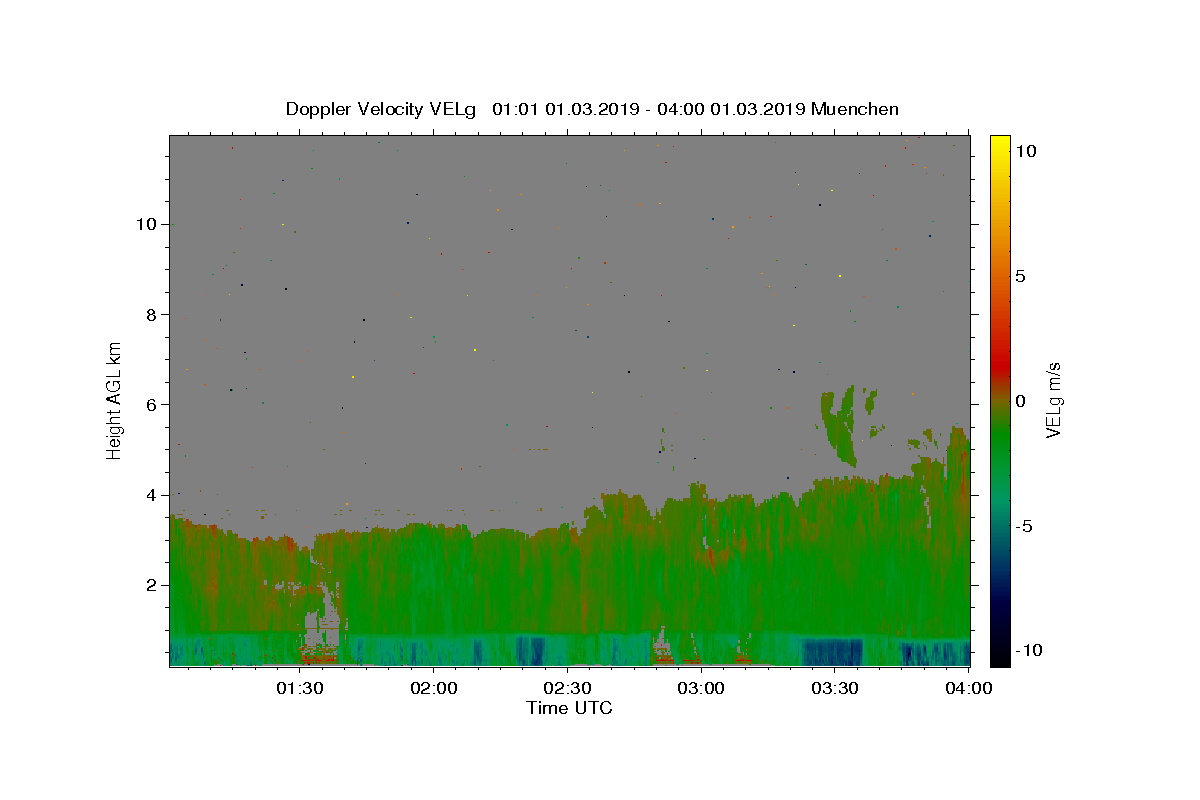Click the 04:00 time tick label
1200x800 pixels.
point(968,688)
